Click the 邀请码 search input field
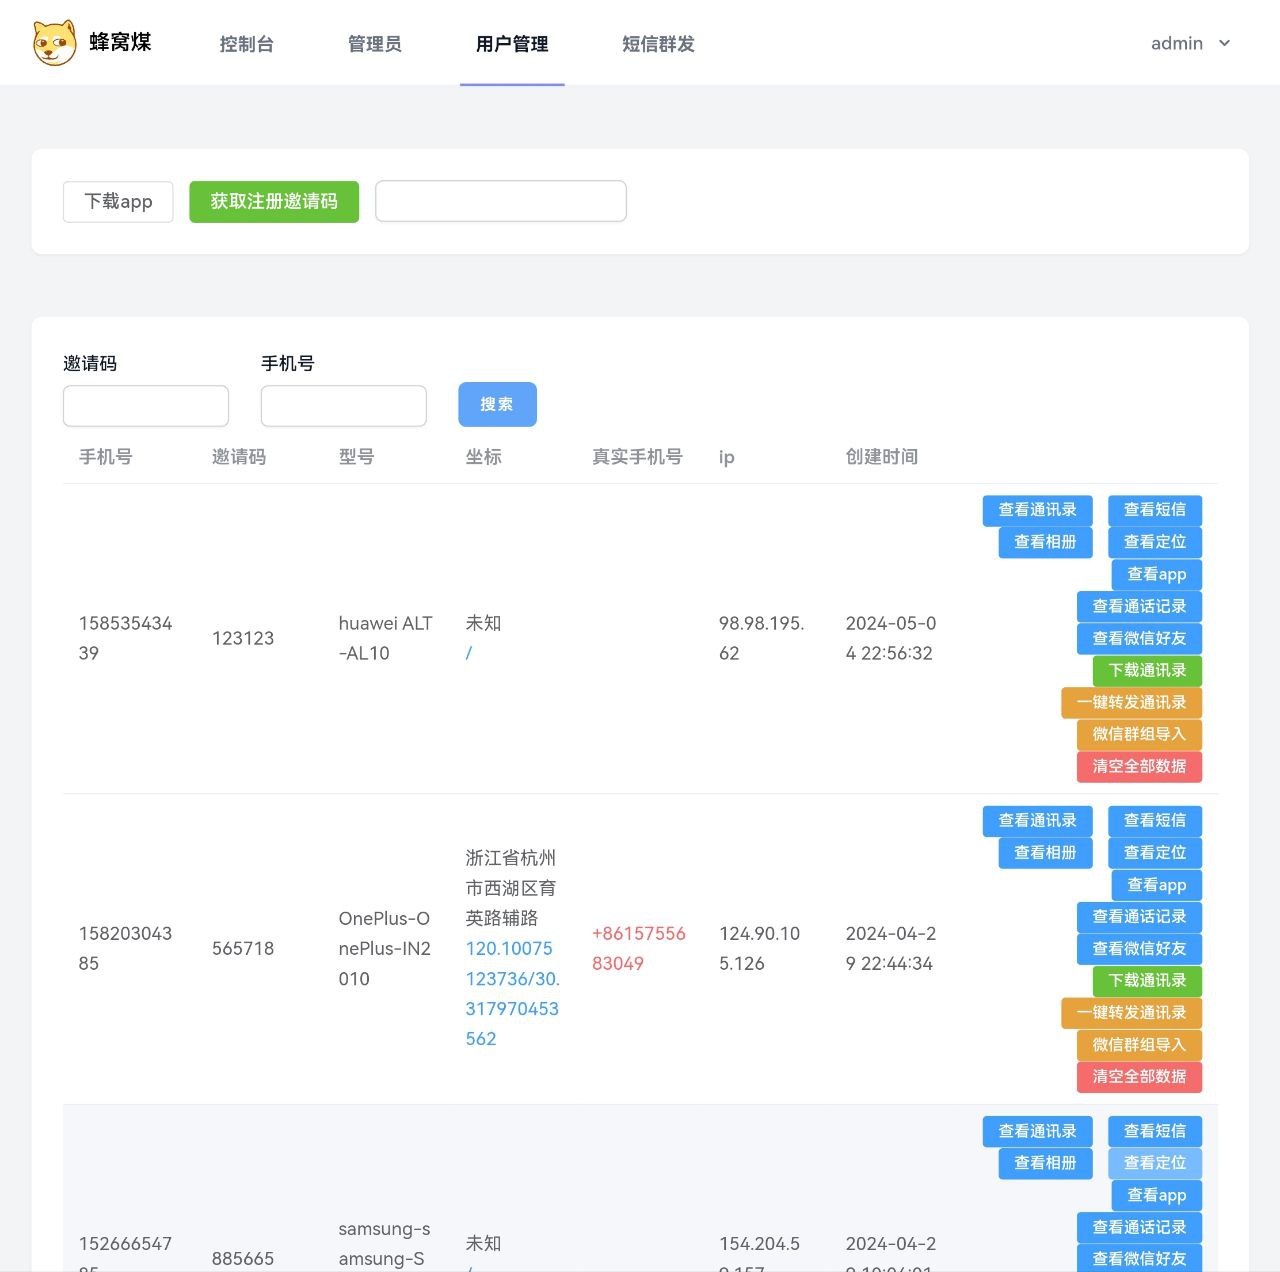Screen dimensions: 1280x1272 [145, 405]
